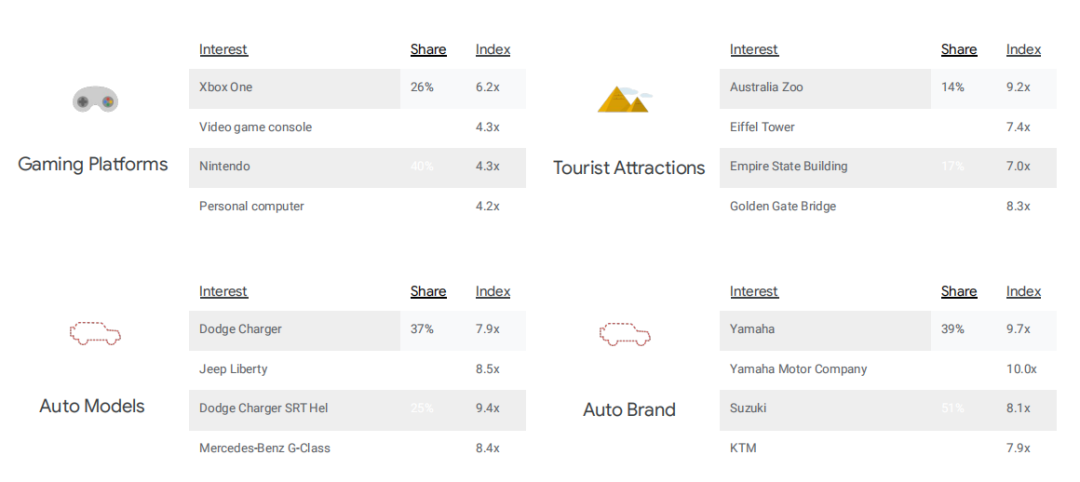Click the Australia Zoo row

pyautogui.click(x=888, y=88)
